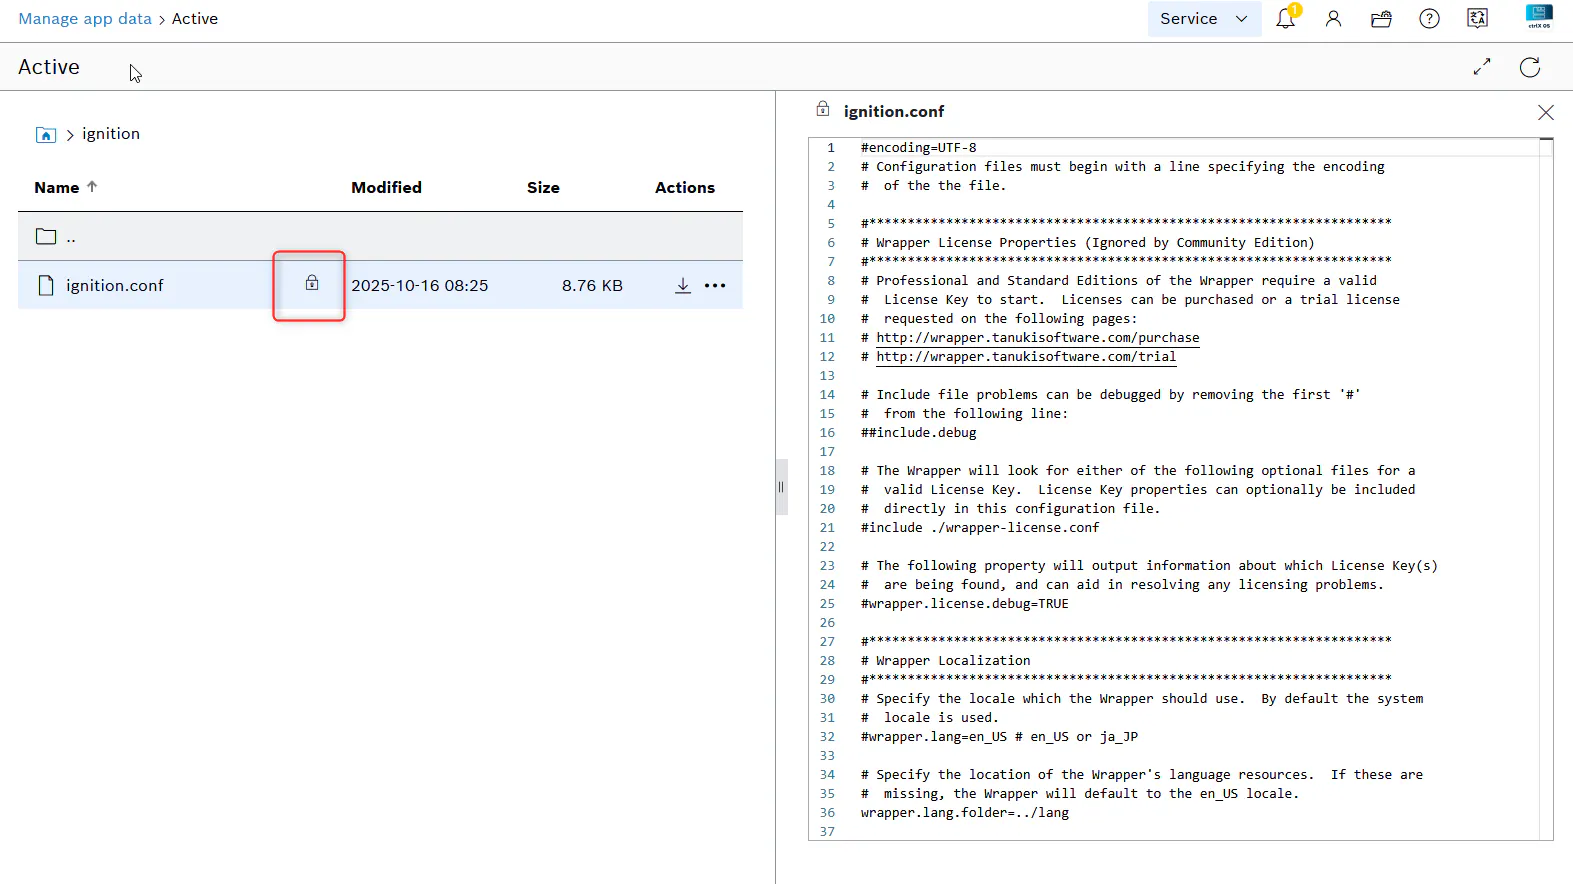Click the '#encoding=UTF-8' line

click(919, 148)
